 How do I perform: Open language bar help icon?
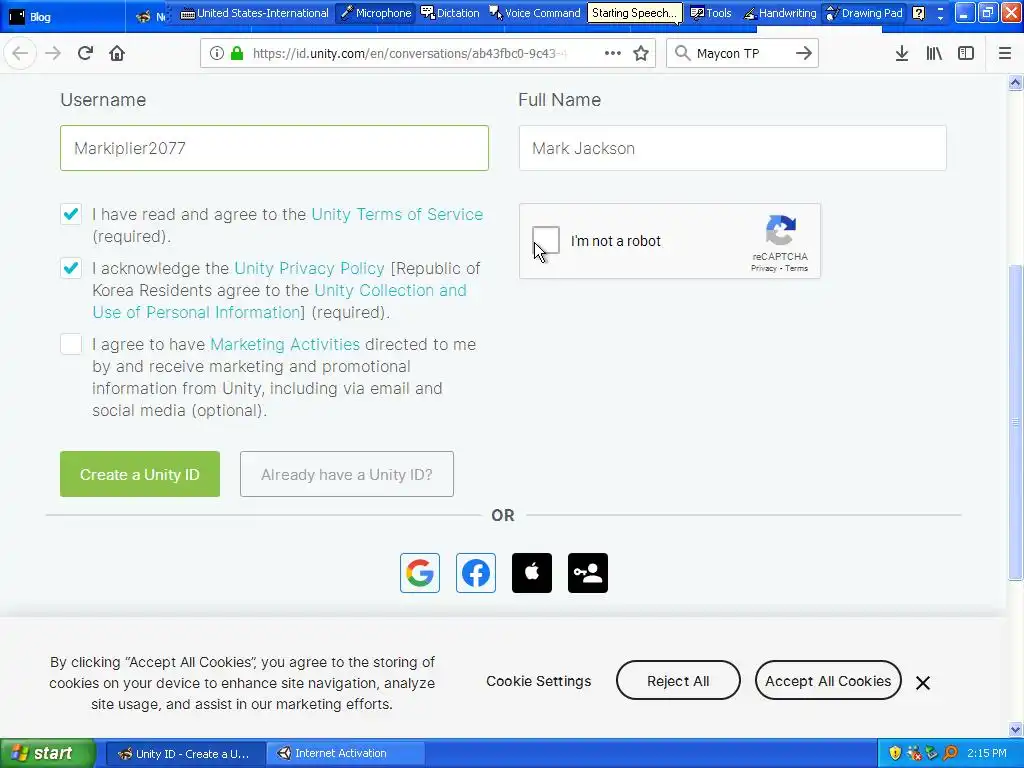tap(919, 13)
